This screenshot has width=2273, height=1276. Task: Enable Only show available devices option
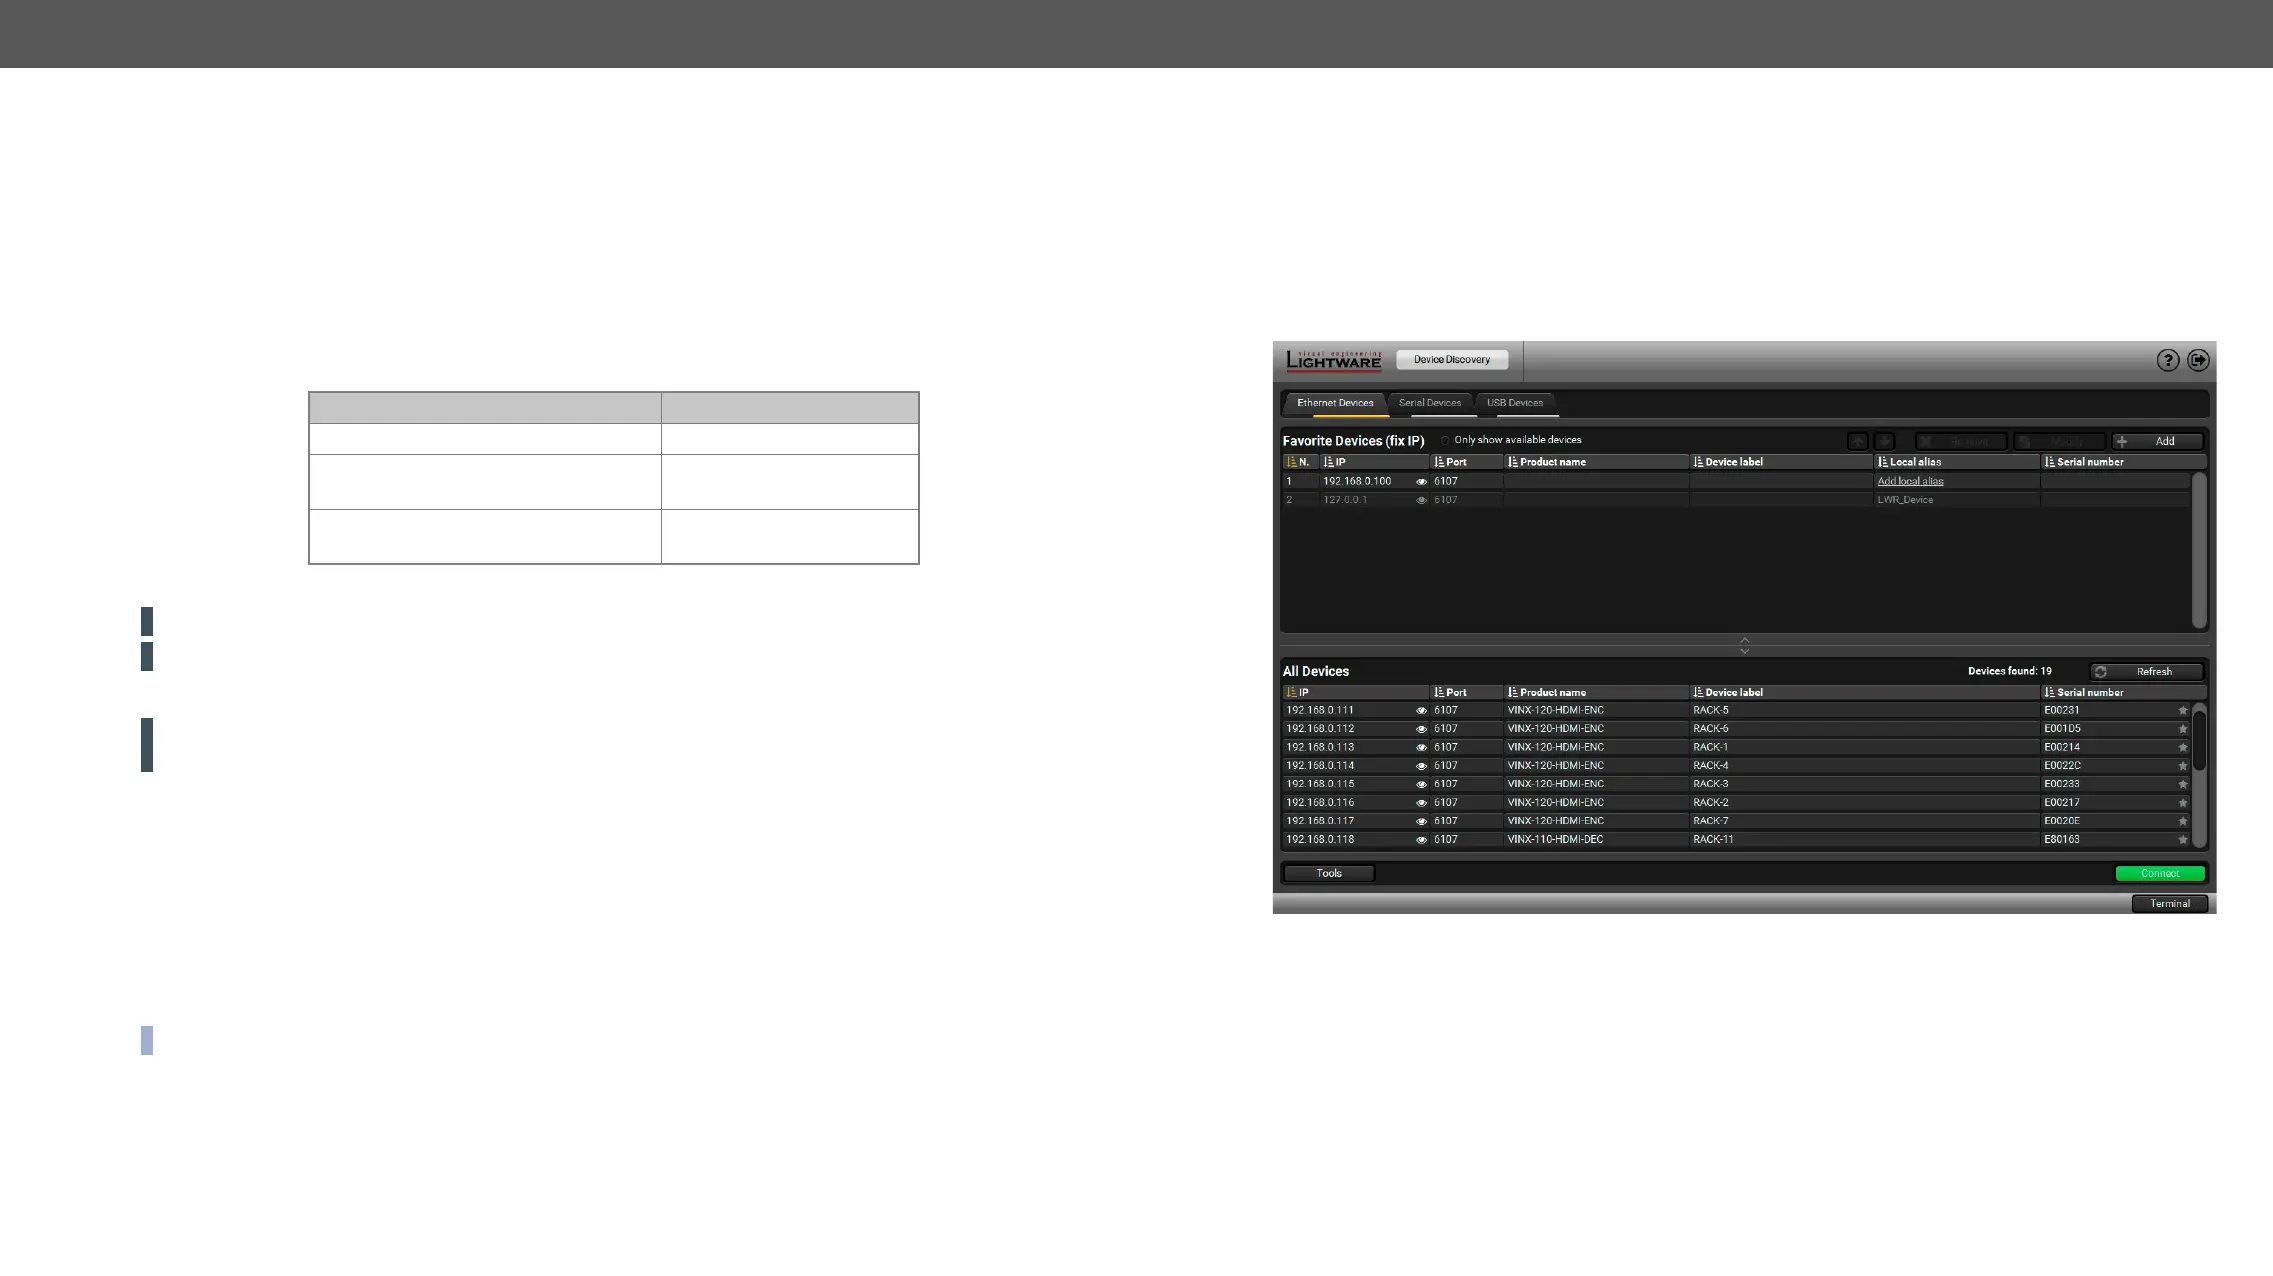1445,440
